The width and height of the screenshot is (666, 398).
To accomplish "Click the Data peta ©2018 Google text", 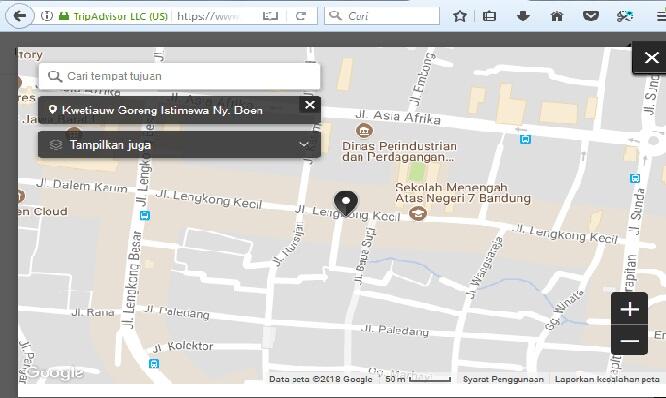I will (321, 379).
